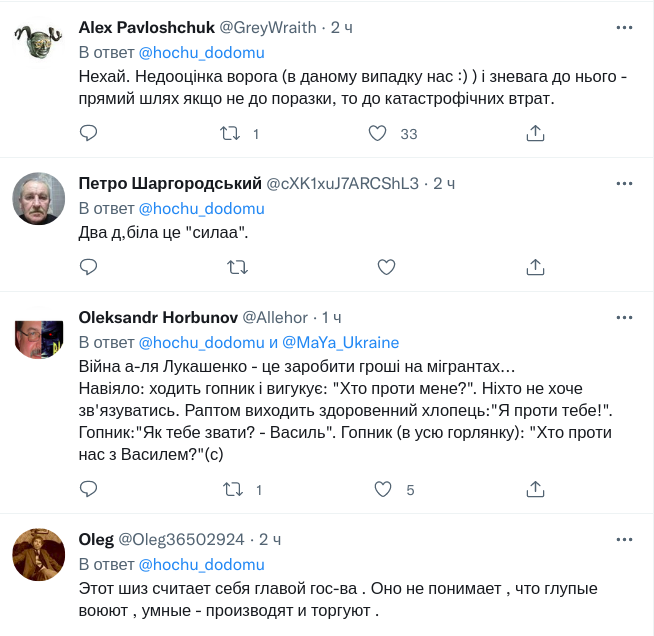The width and height of the screenshot is (654, 636).
Task: Share Alex Pavloshchuk's tweet
Action: click(534, 133)
